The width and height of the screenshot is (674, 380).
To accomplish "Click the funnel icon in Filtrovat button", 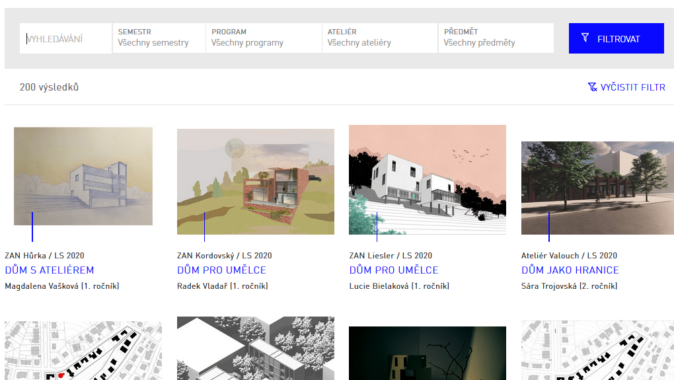I will tap(585, 38).
